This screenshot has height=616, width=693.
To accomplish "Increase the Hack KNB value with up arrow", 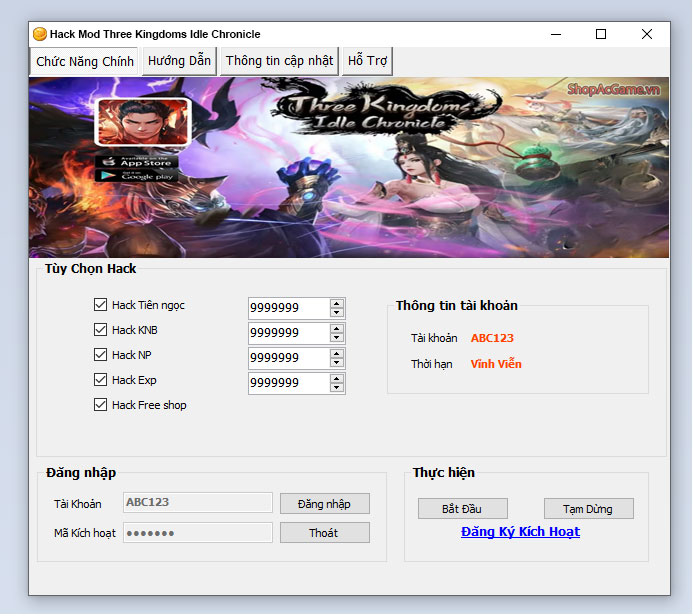I will [x=337, y=329].
